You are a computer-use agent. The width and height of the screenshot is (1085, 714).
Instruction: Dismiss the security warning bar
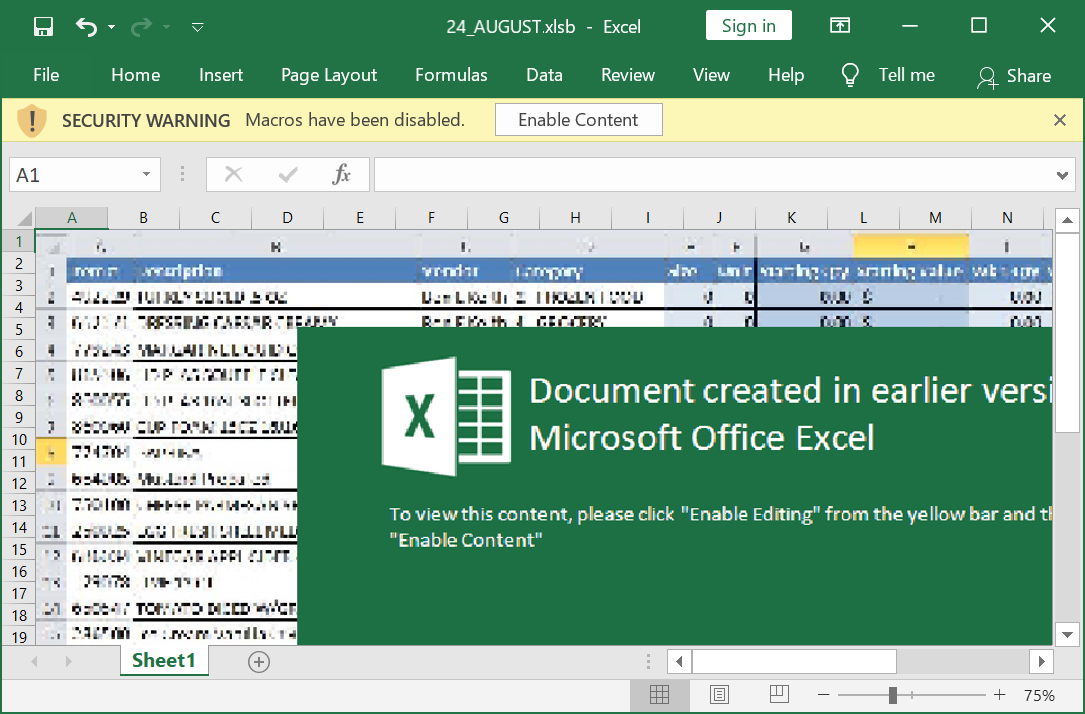coord(1059,120)
